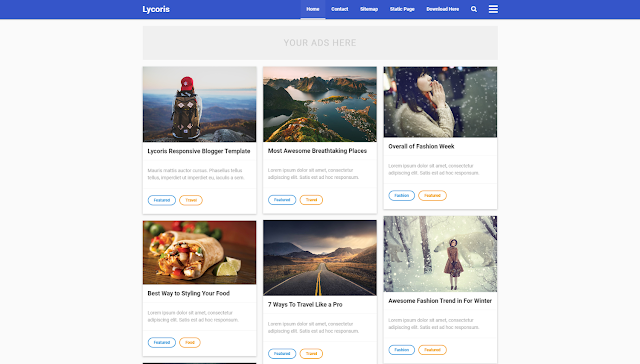Screen dimensions: 640x364
Task: Click Travel tag on Lycoris Responsive post
Action: 191,200
